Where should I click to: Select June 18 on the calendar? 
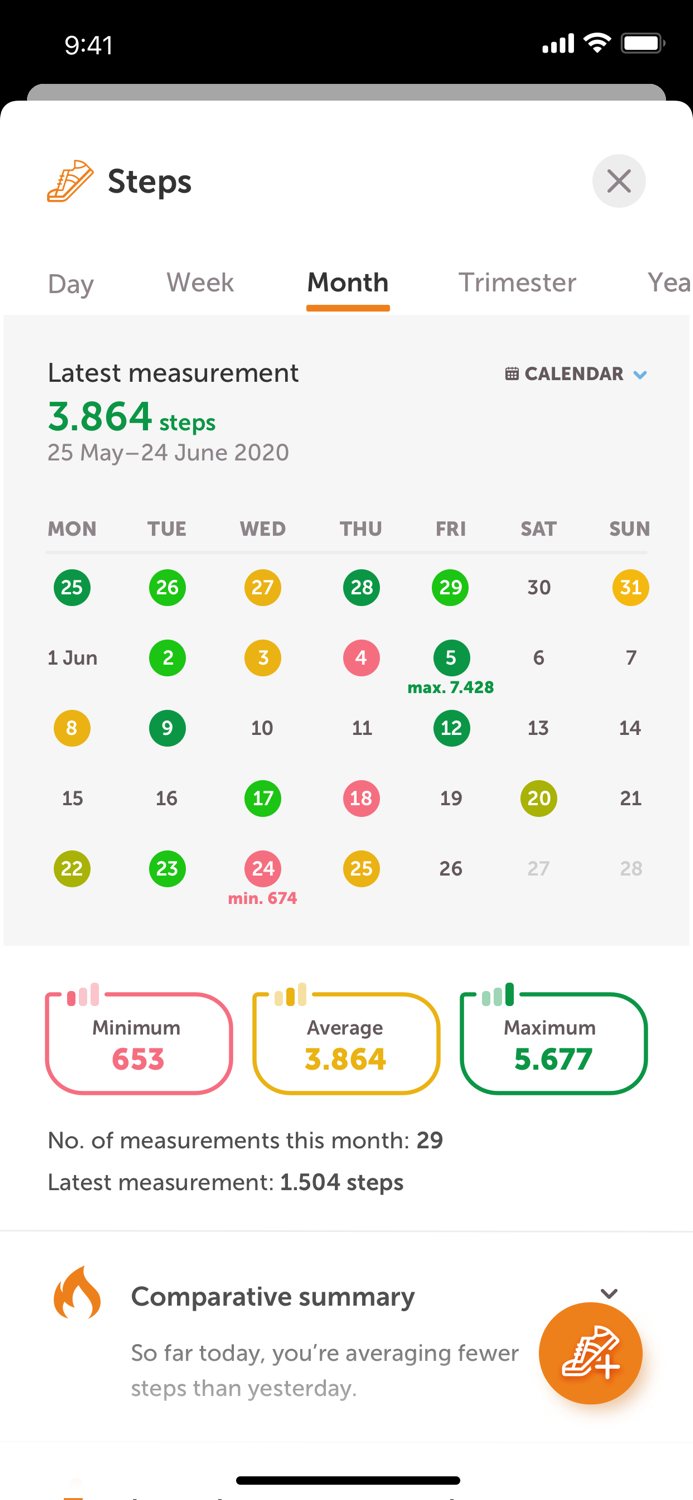tap(361, 799)
